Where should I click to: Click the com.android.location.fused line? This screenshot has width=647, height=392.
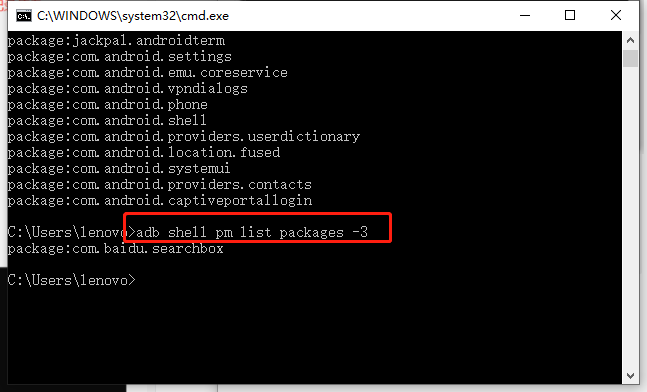(144, 153)
